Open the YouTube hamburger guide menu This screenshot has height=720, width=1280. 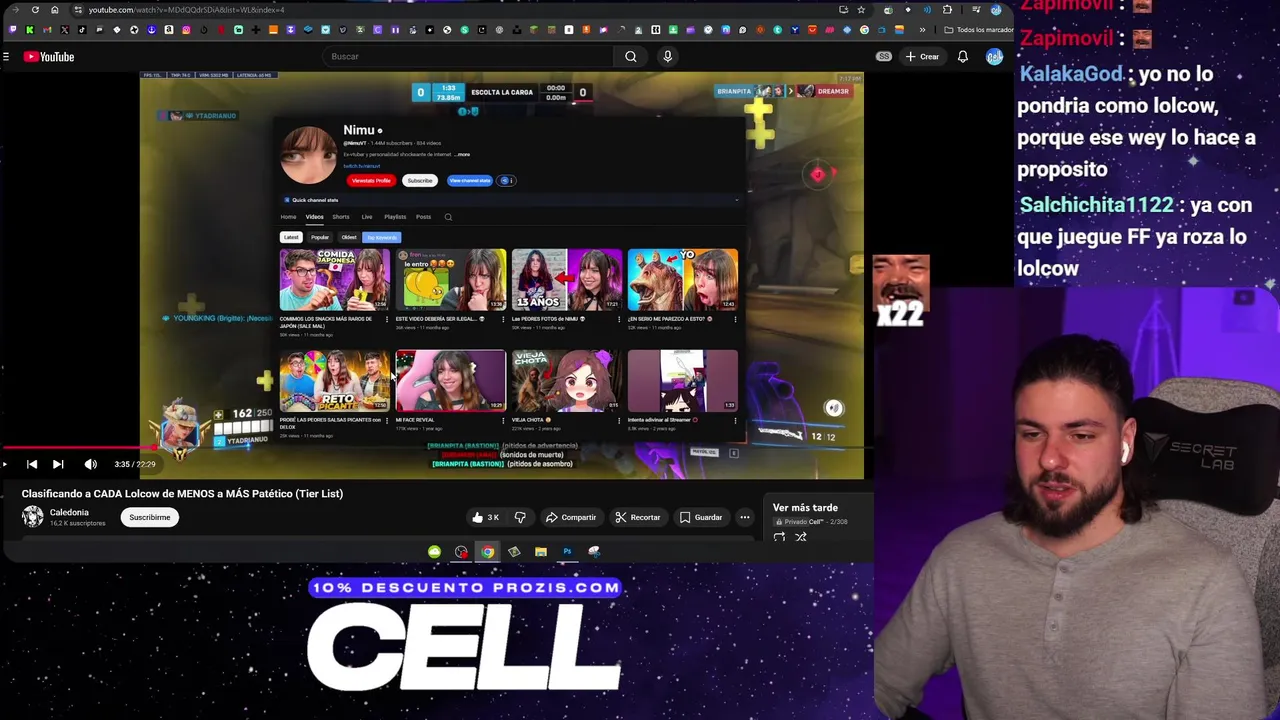coord(6,57)
